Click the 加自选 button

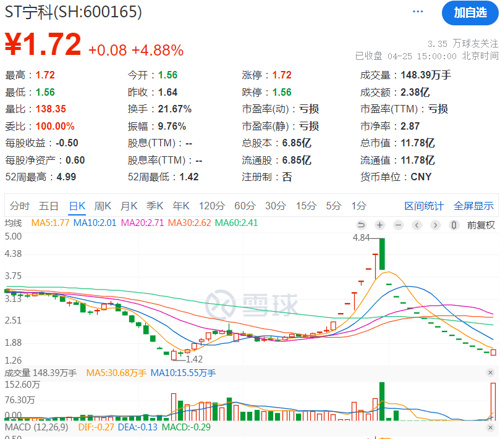[470, 13]
